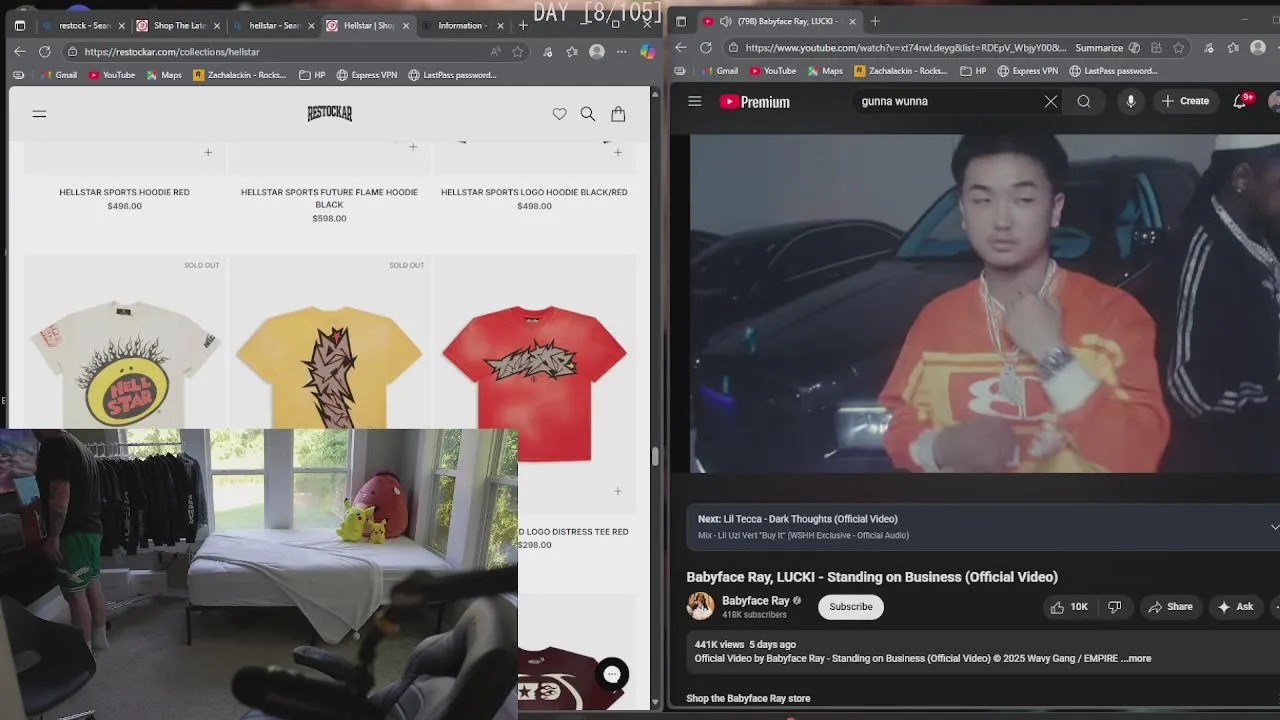This screenshot has width=1280, height=720.
Task: Clear YouTube search text with X
Action: [x=1051, y=101]
